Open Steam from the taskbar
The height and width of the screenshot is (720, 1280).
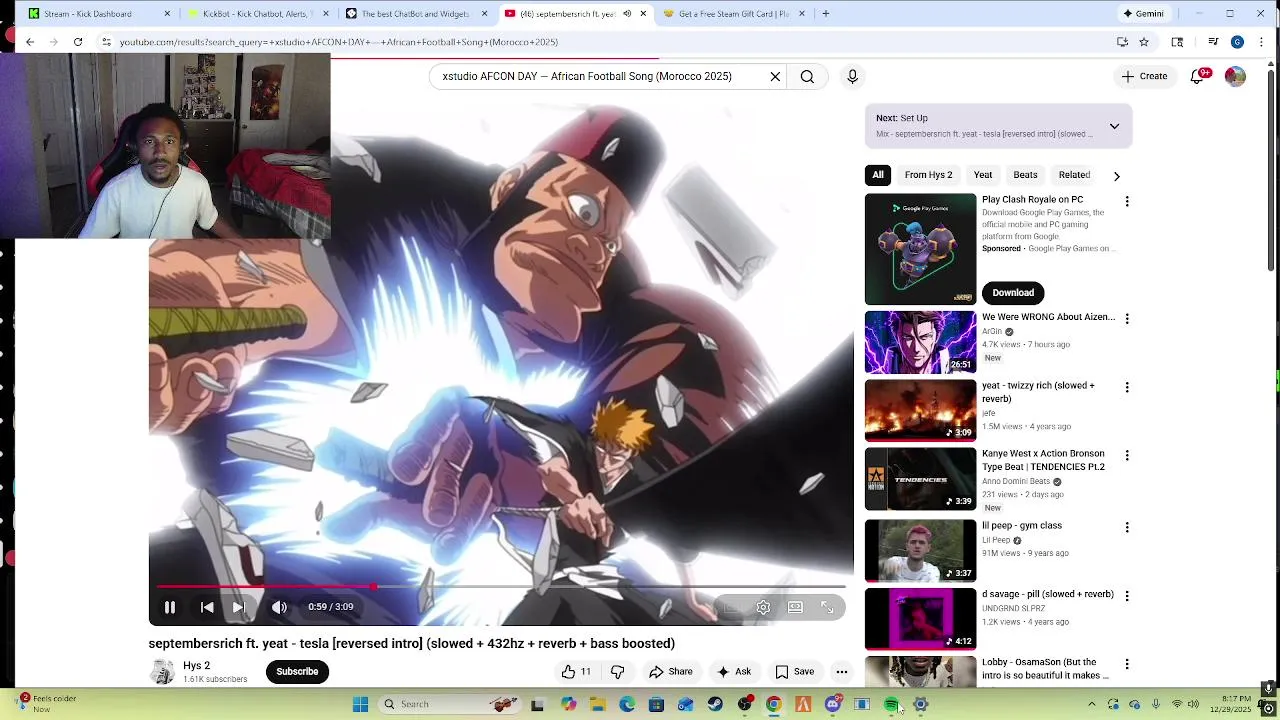(x=715, y=704)
